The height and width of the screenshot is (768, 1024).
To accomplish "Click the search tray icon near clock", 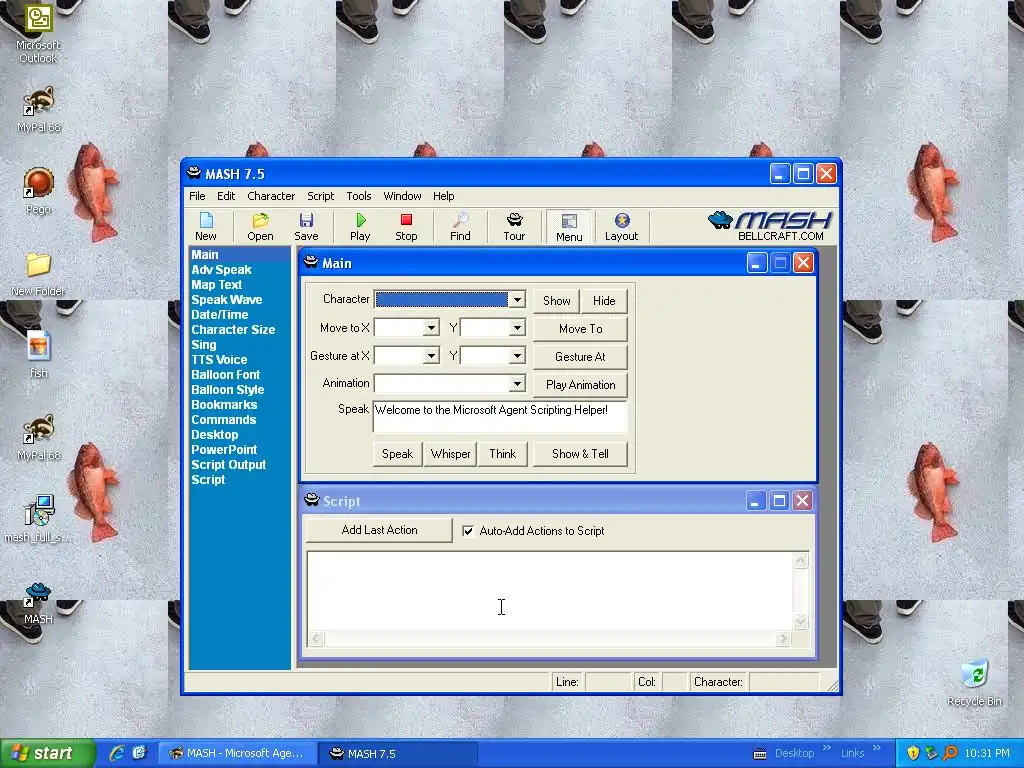I will (x=950, y=753).
